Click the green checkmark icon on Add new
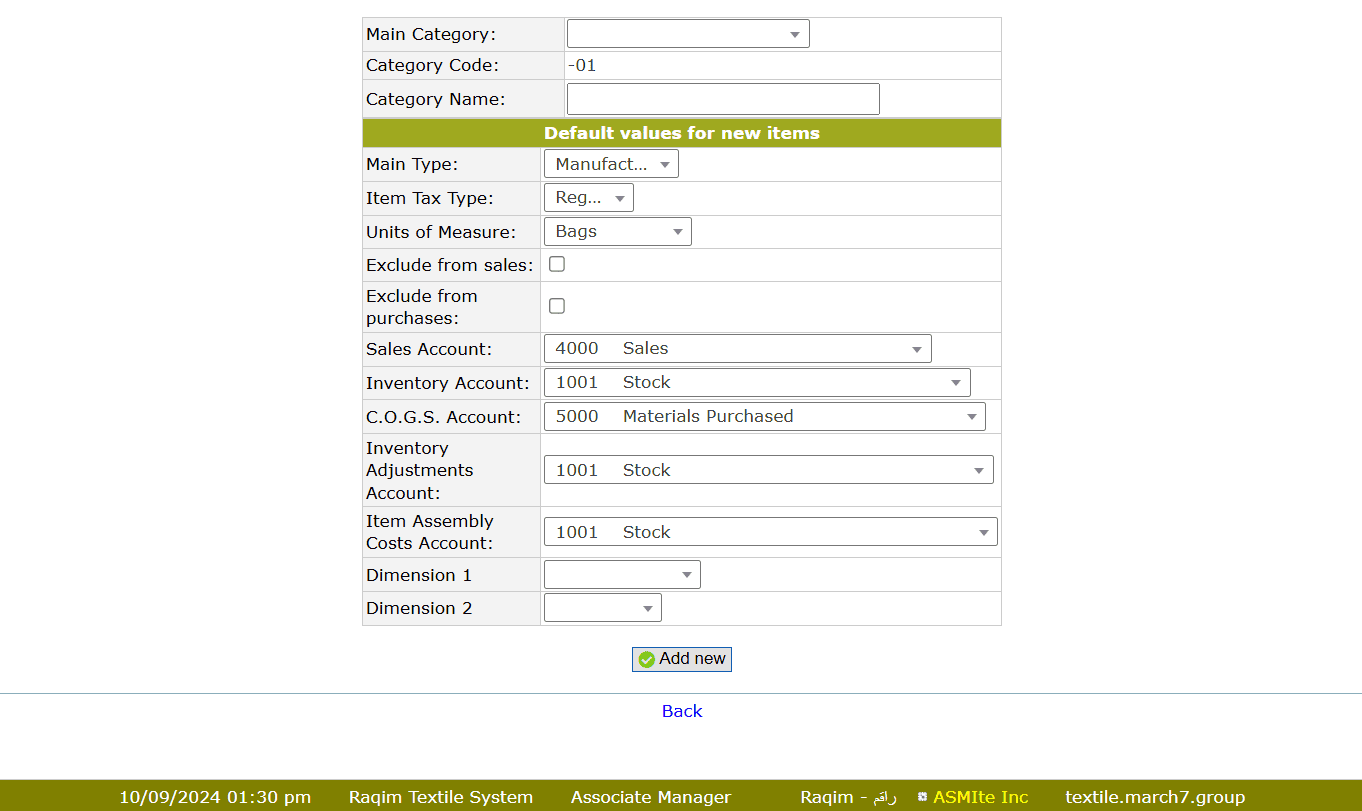 point(647,659)
